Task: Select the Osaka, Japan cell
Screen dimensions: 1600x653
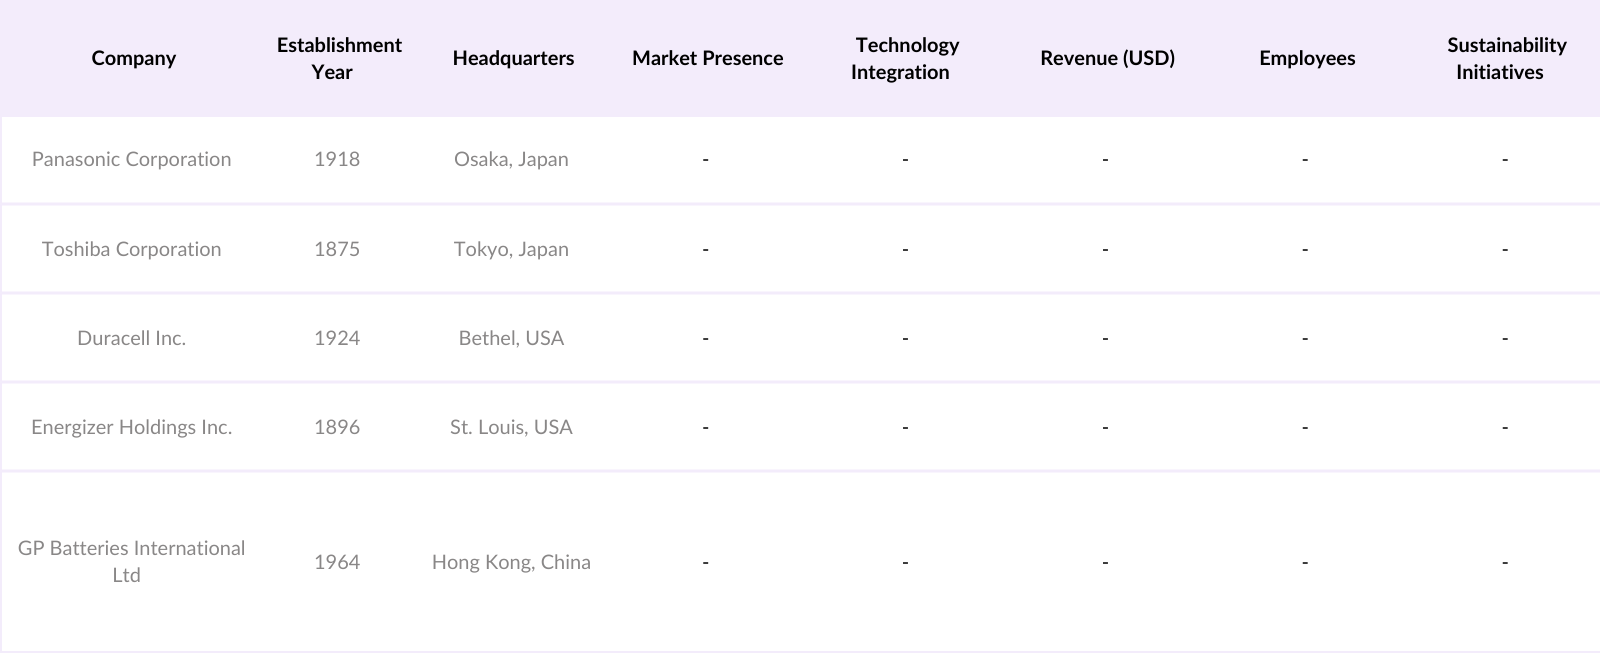Action: pos(511,159)
